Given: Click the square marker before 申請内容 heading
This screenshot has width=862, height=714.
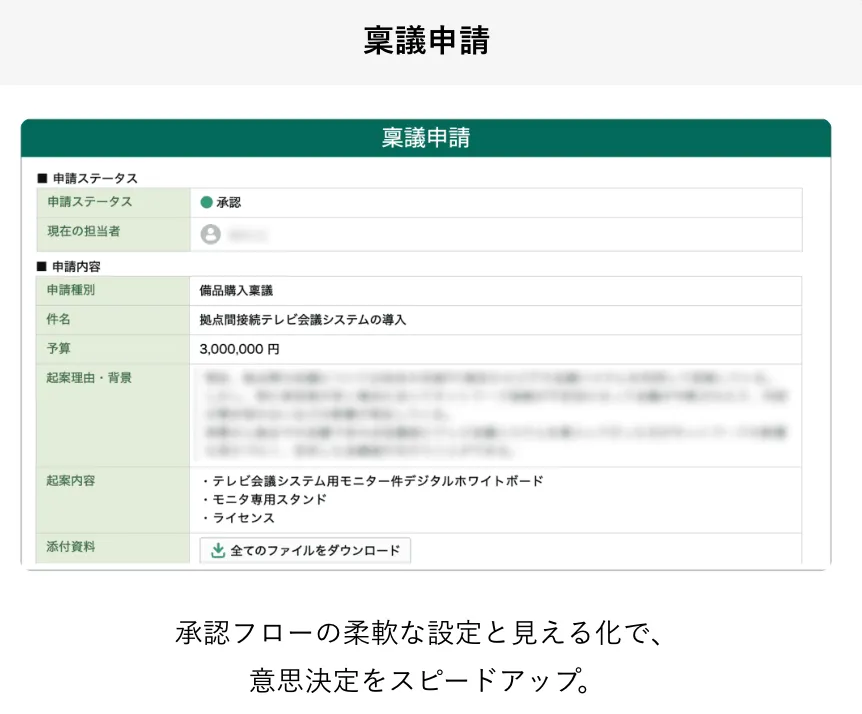Looking at the screenshot, I should point(41,265).
